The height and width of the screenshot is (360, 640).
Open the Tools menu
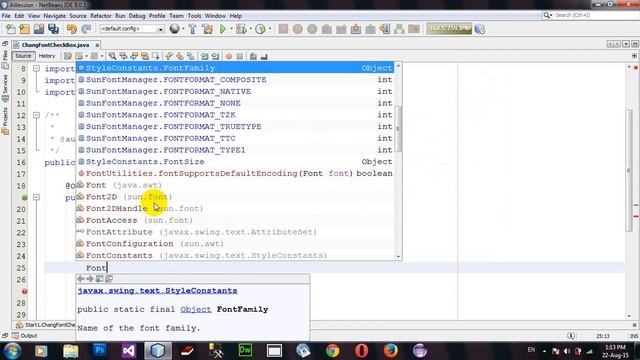(x=194, y=16)
